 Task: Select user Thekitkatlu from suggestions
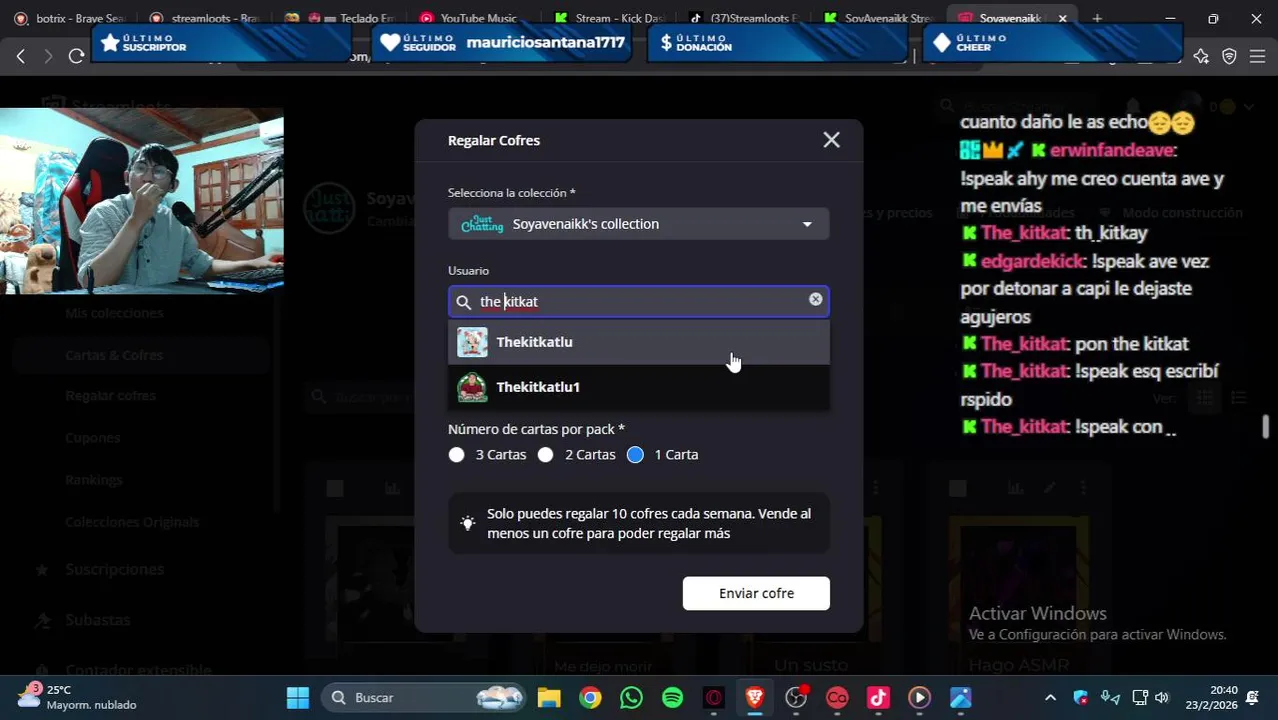[x=638, y=342]
